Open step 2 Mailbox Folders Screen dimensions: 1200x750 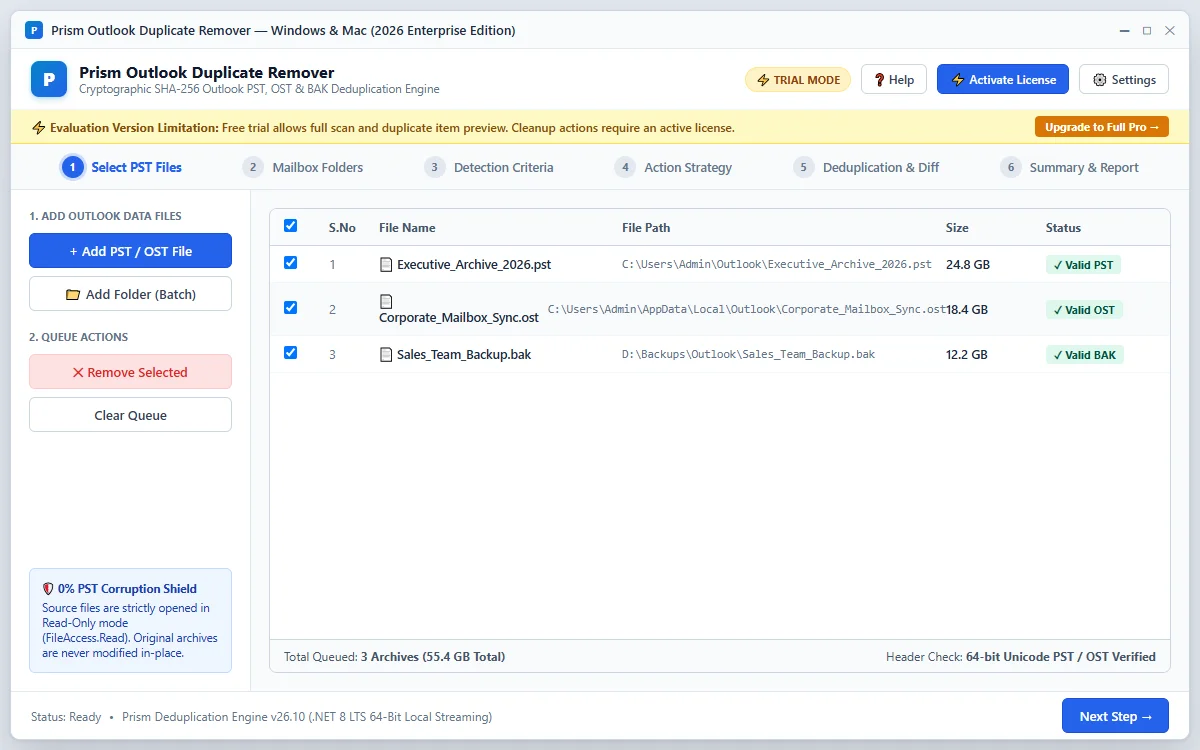pos(303,167)
